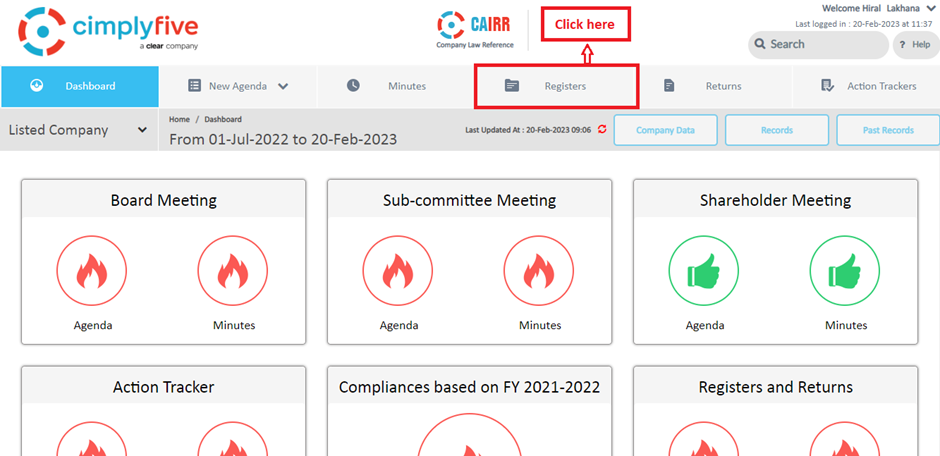Click the Action Tracker card title
This screenshot has height=456, width=940.
tap(164, 388)
